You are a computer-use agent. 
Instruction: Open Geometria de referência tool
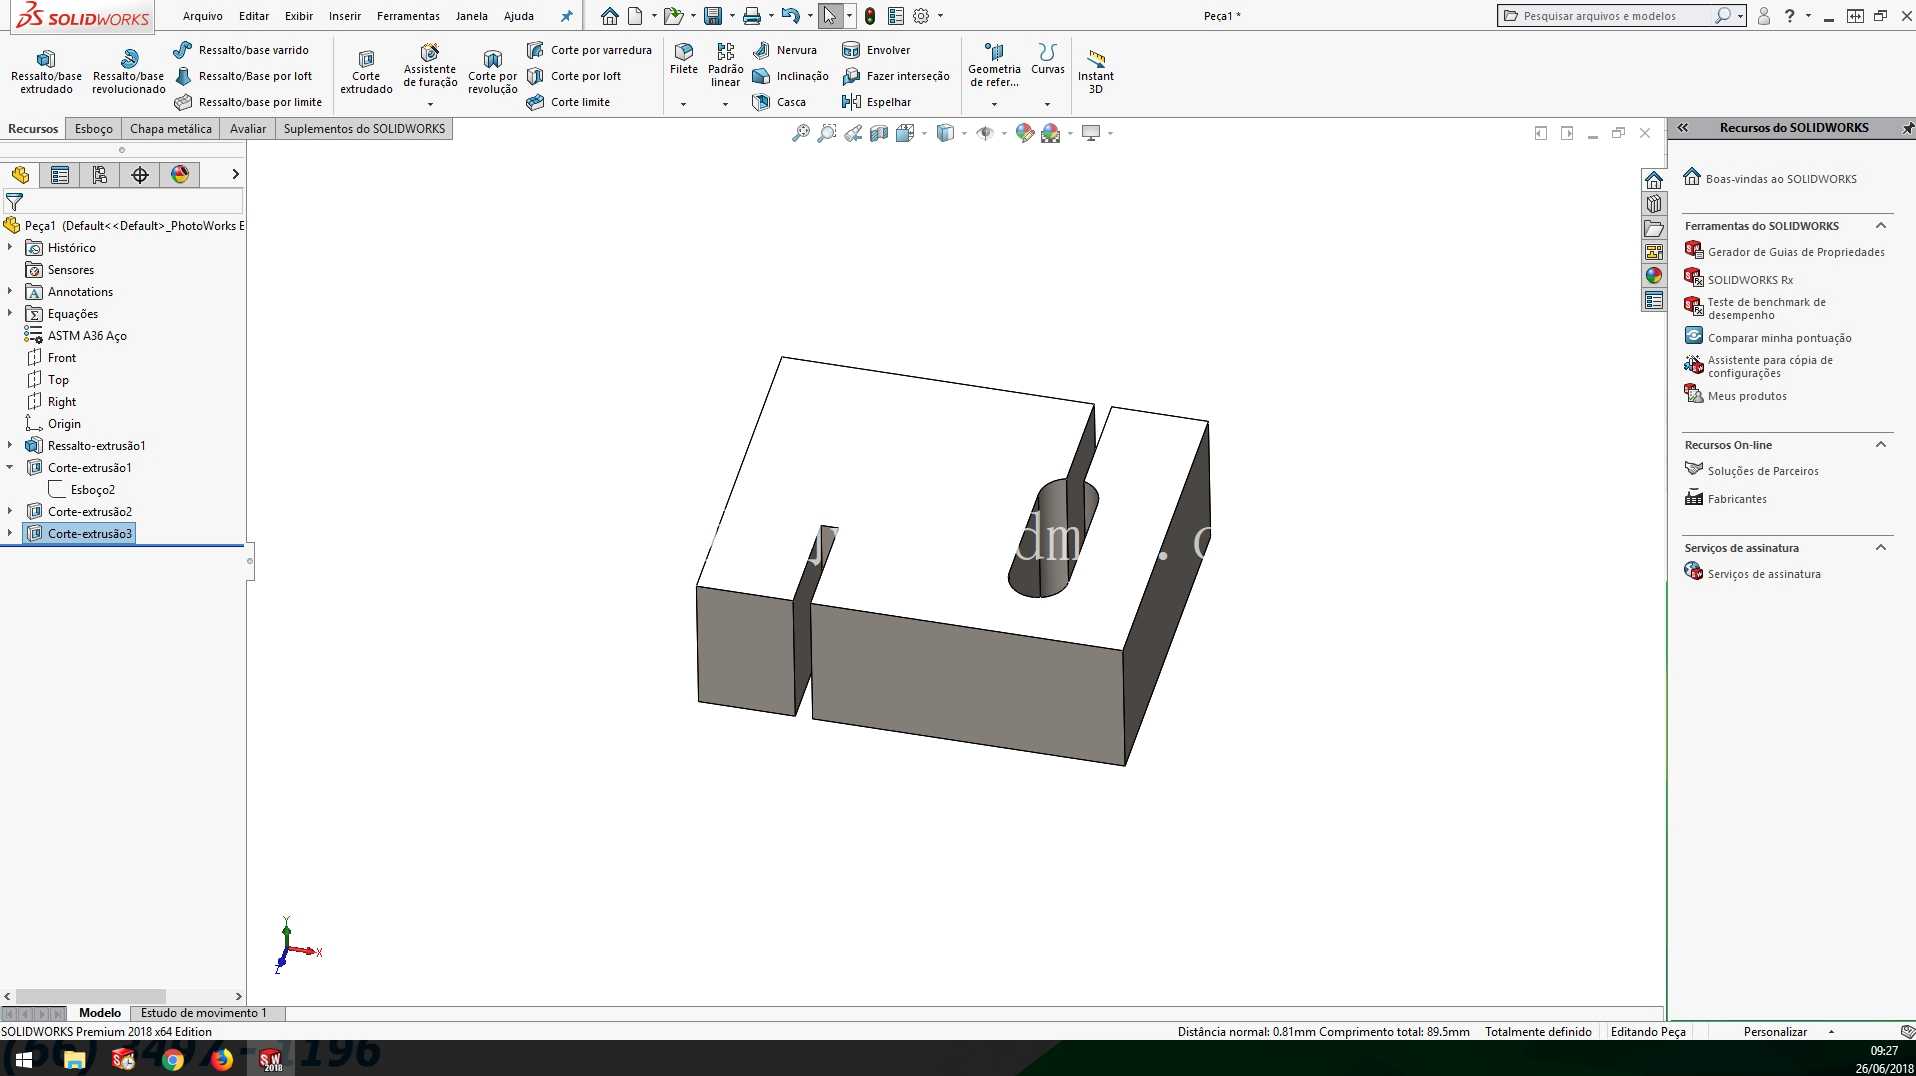[994, 65]
